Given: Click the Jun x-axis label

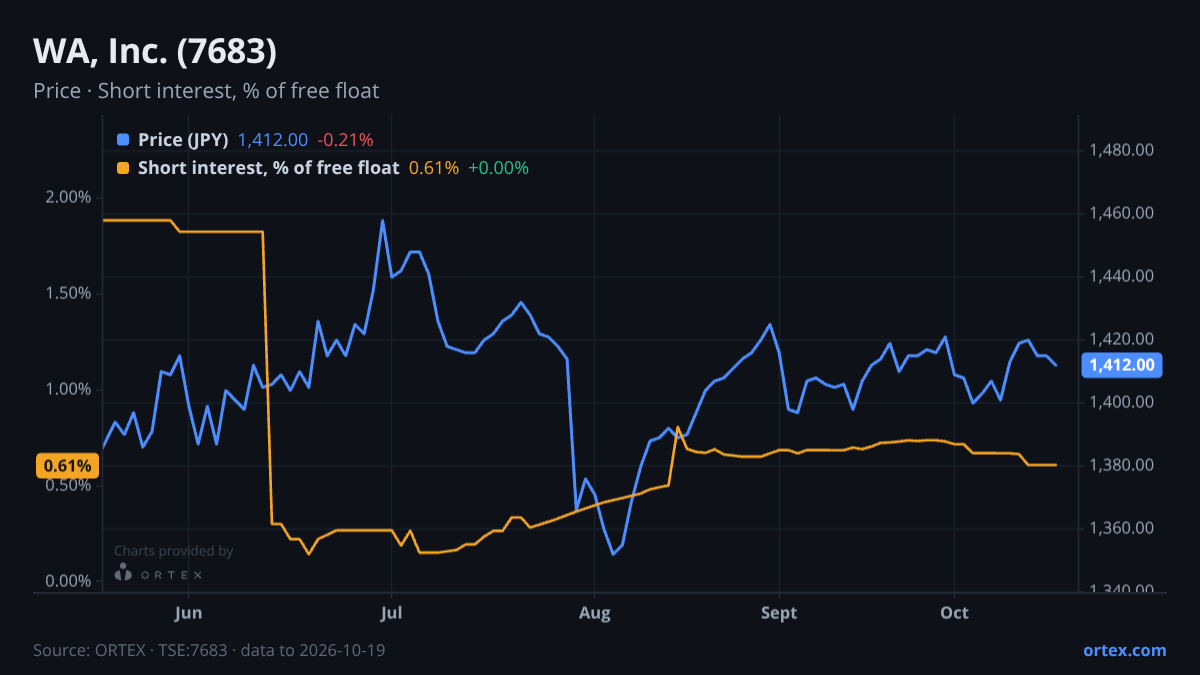Looking at the screenshot, I should pos(189,613).
